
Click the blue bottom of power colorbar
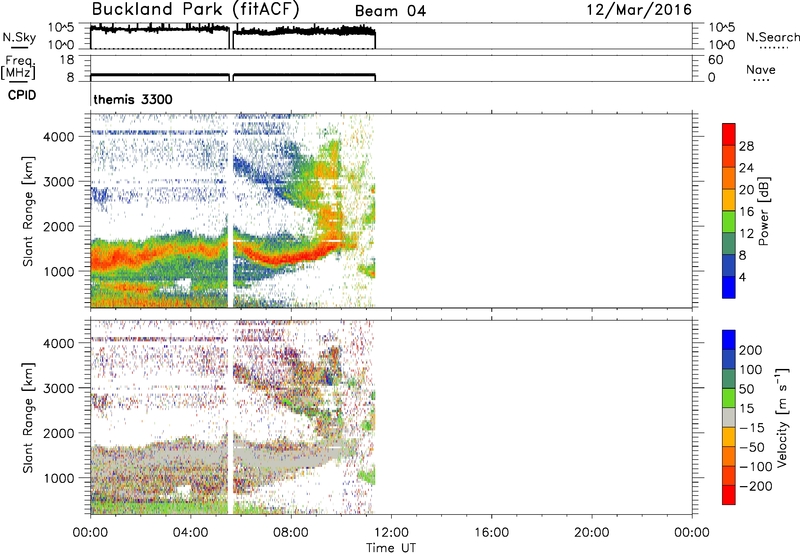[x=729, y=287]
